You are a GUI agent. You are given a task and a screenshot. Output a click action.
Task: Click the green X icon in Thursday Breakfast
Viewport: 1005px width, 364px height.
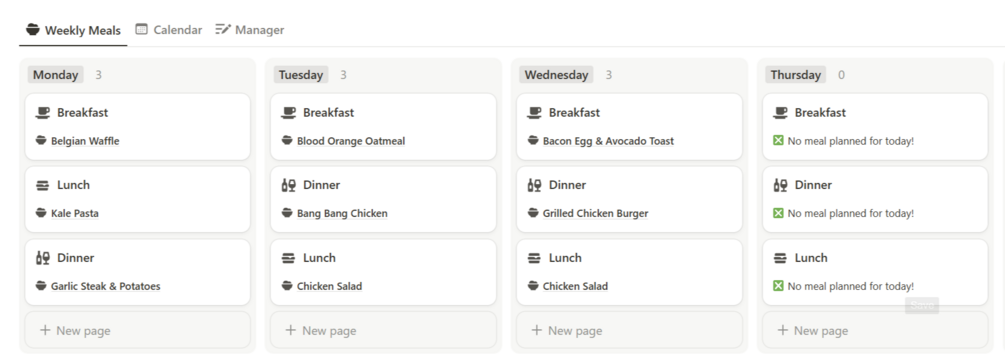point(778,140)
